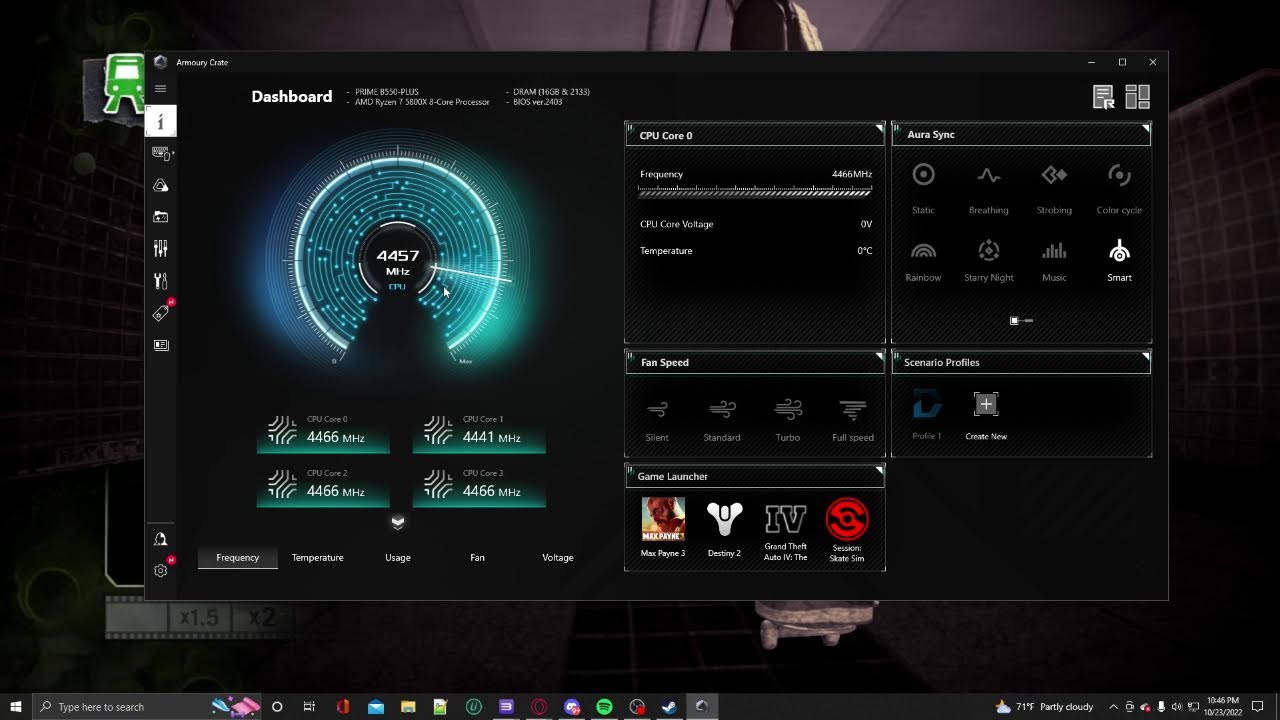
Task: Open CPU Core 0 widget corner dropdown
Action: pyautogui.click(x=880, y=128)
